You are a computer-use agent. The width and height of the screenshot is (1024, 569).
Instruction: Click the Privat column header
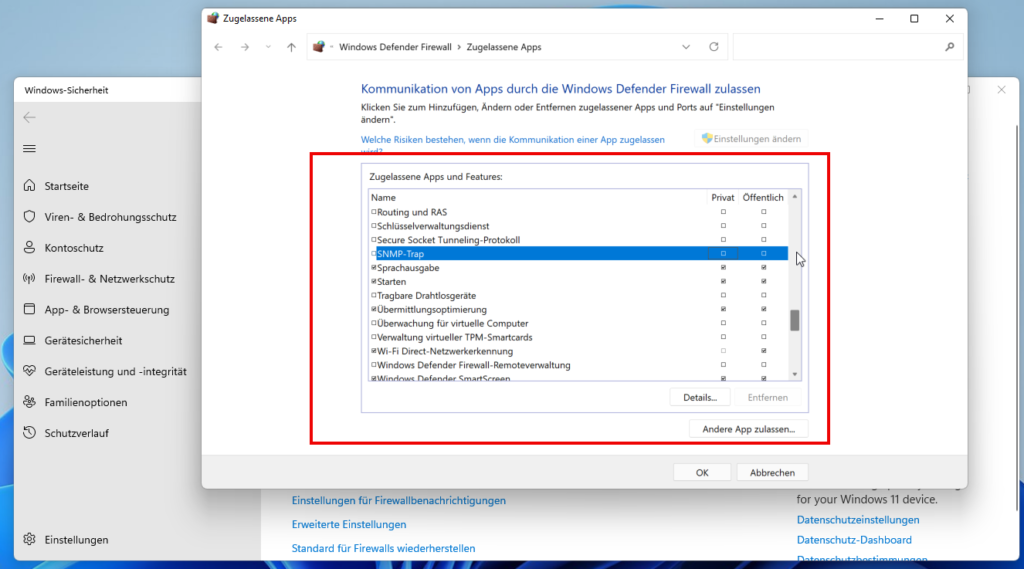click(723, 197)
